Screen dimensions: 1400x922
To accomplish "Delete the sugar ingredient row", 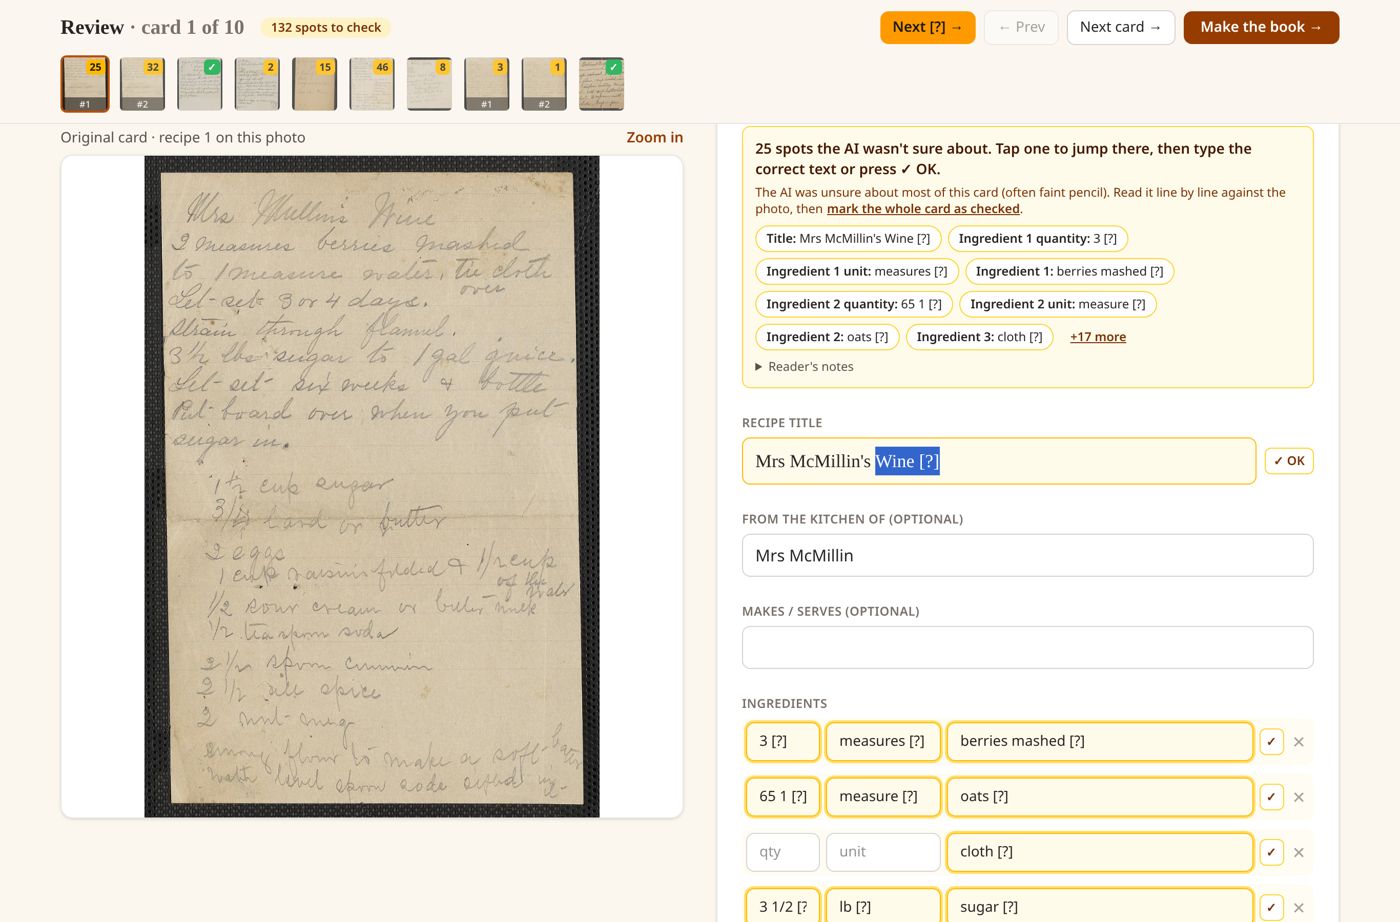I will (x=1299, y=907).
